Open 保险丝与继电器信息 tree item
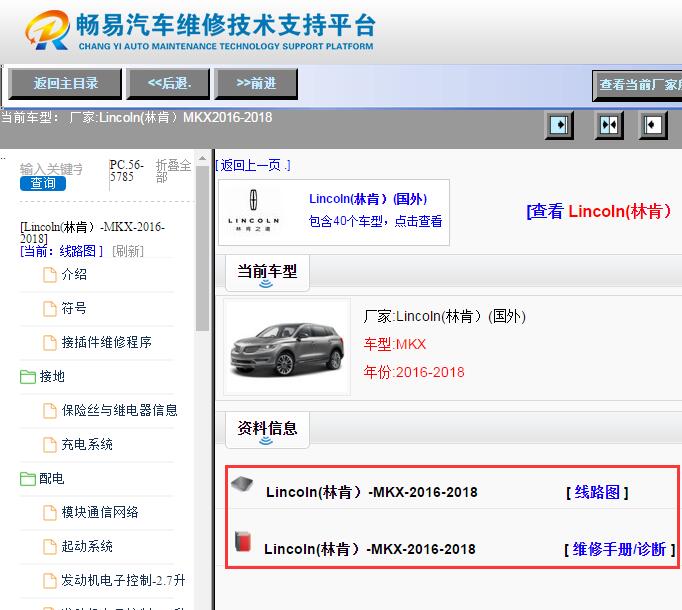Viewport: 682px width, 610px height. pos(119,410)
